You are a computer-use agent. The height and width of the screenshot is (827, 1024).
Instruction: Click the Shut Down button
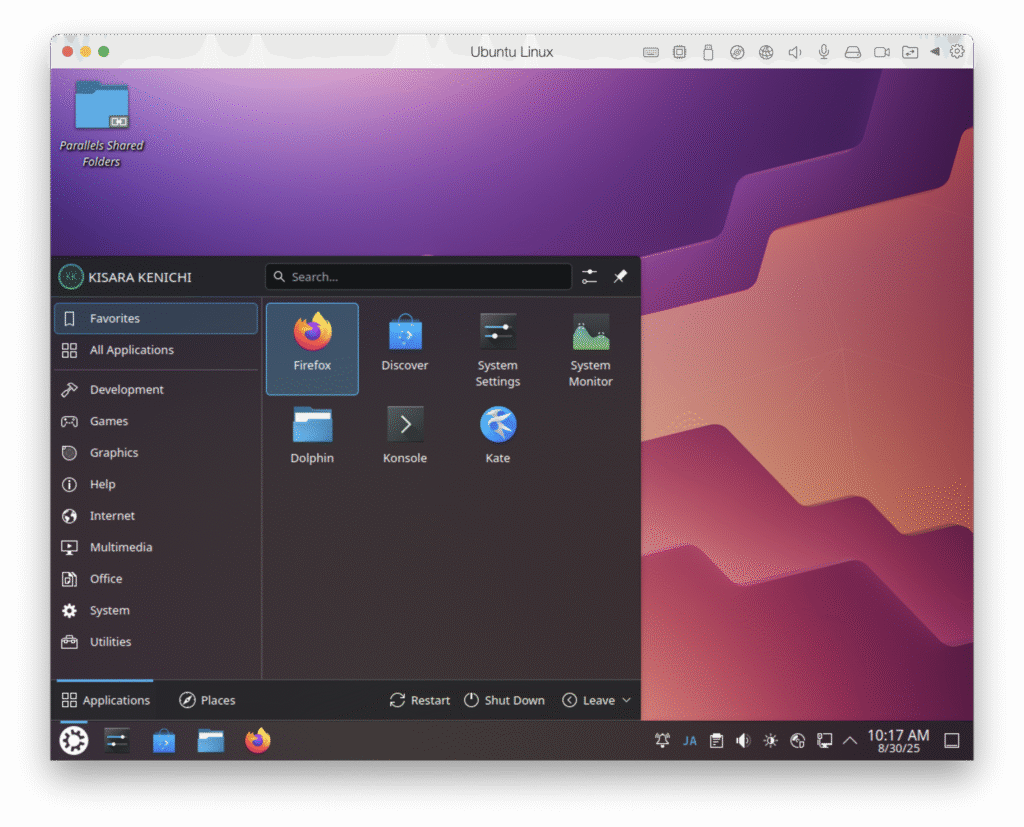504,700
